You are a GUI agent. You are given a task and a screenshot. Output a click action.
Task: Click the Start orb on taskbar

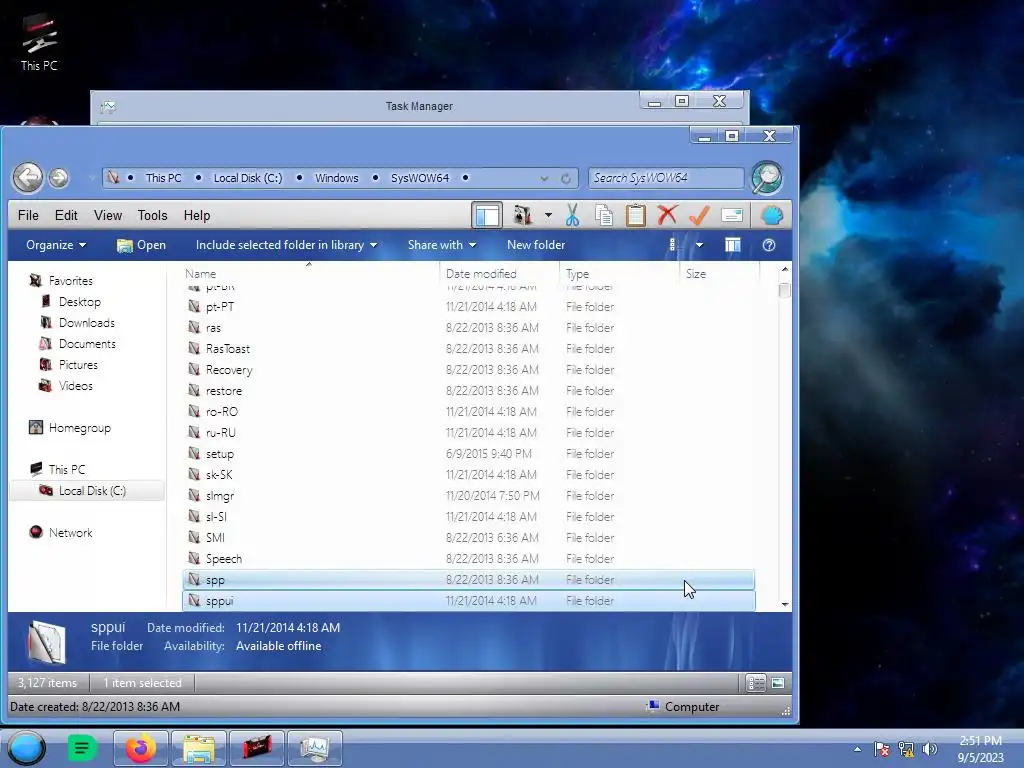pyautogui.click(x=27, y=748)
